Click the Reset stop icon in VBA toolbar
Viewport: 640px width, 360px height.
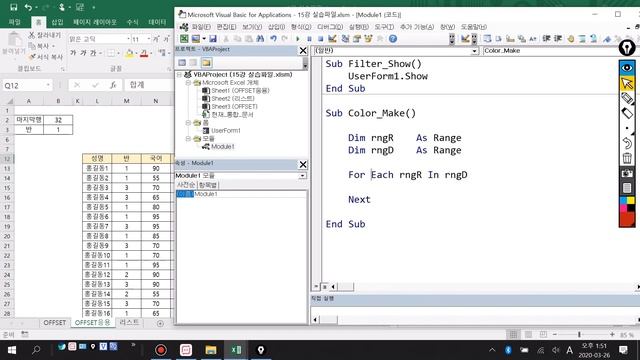click(x=320, y=39)
